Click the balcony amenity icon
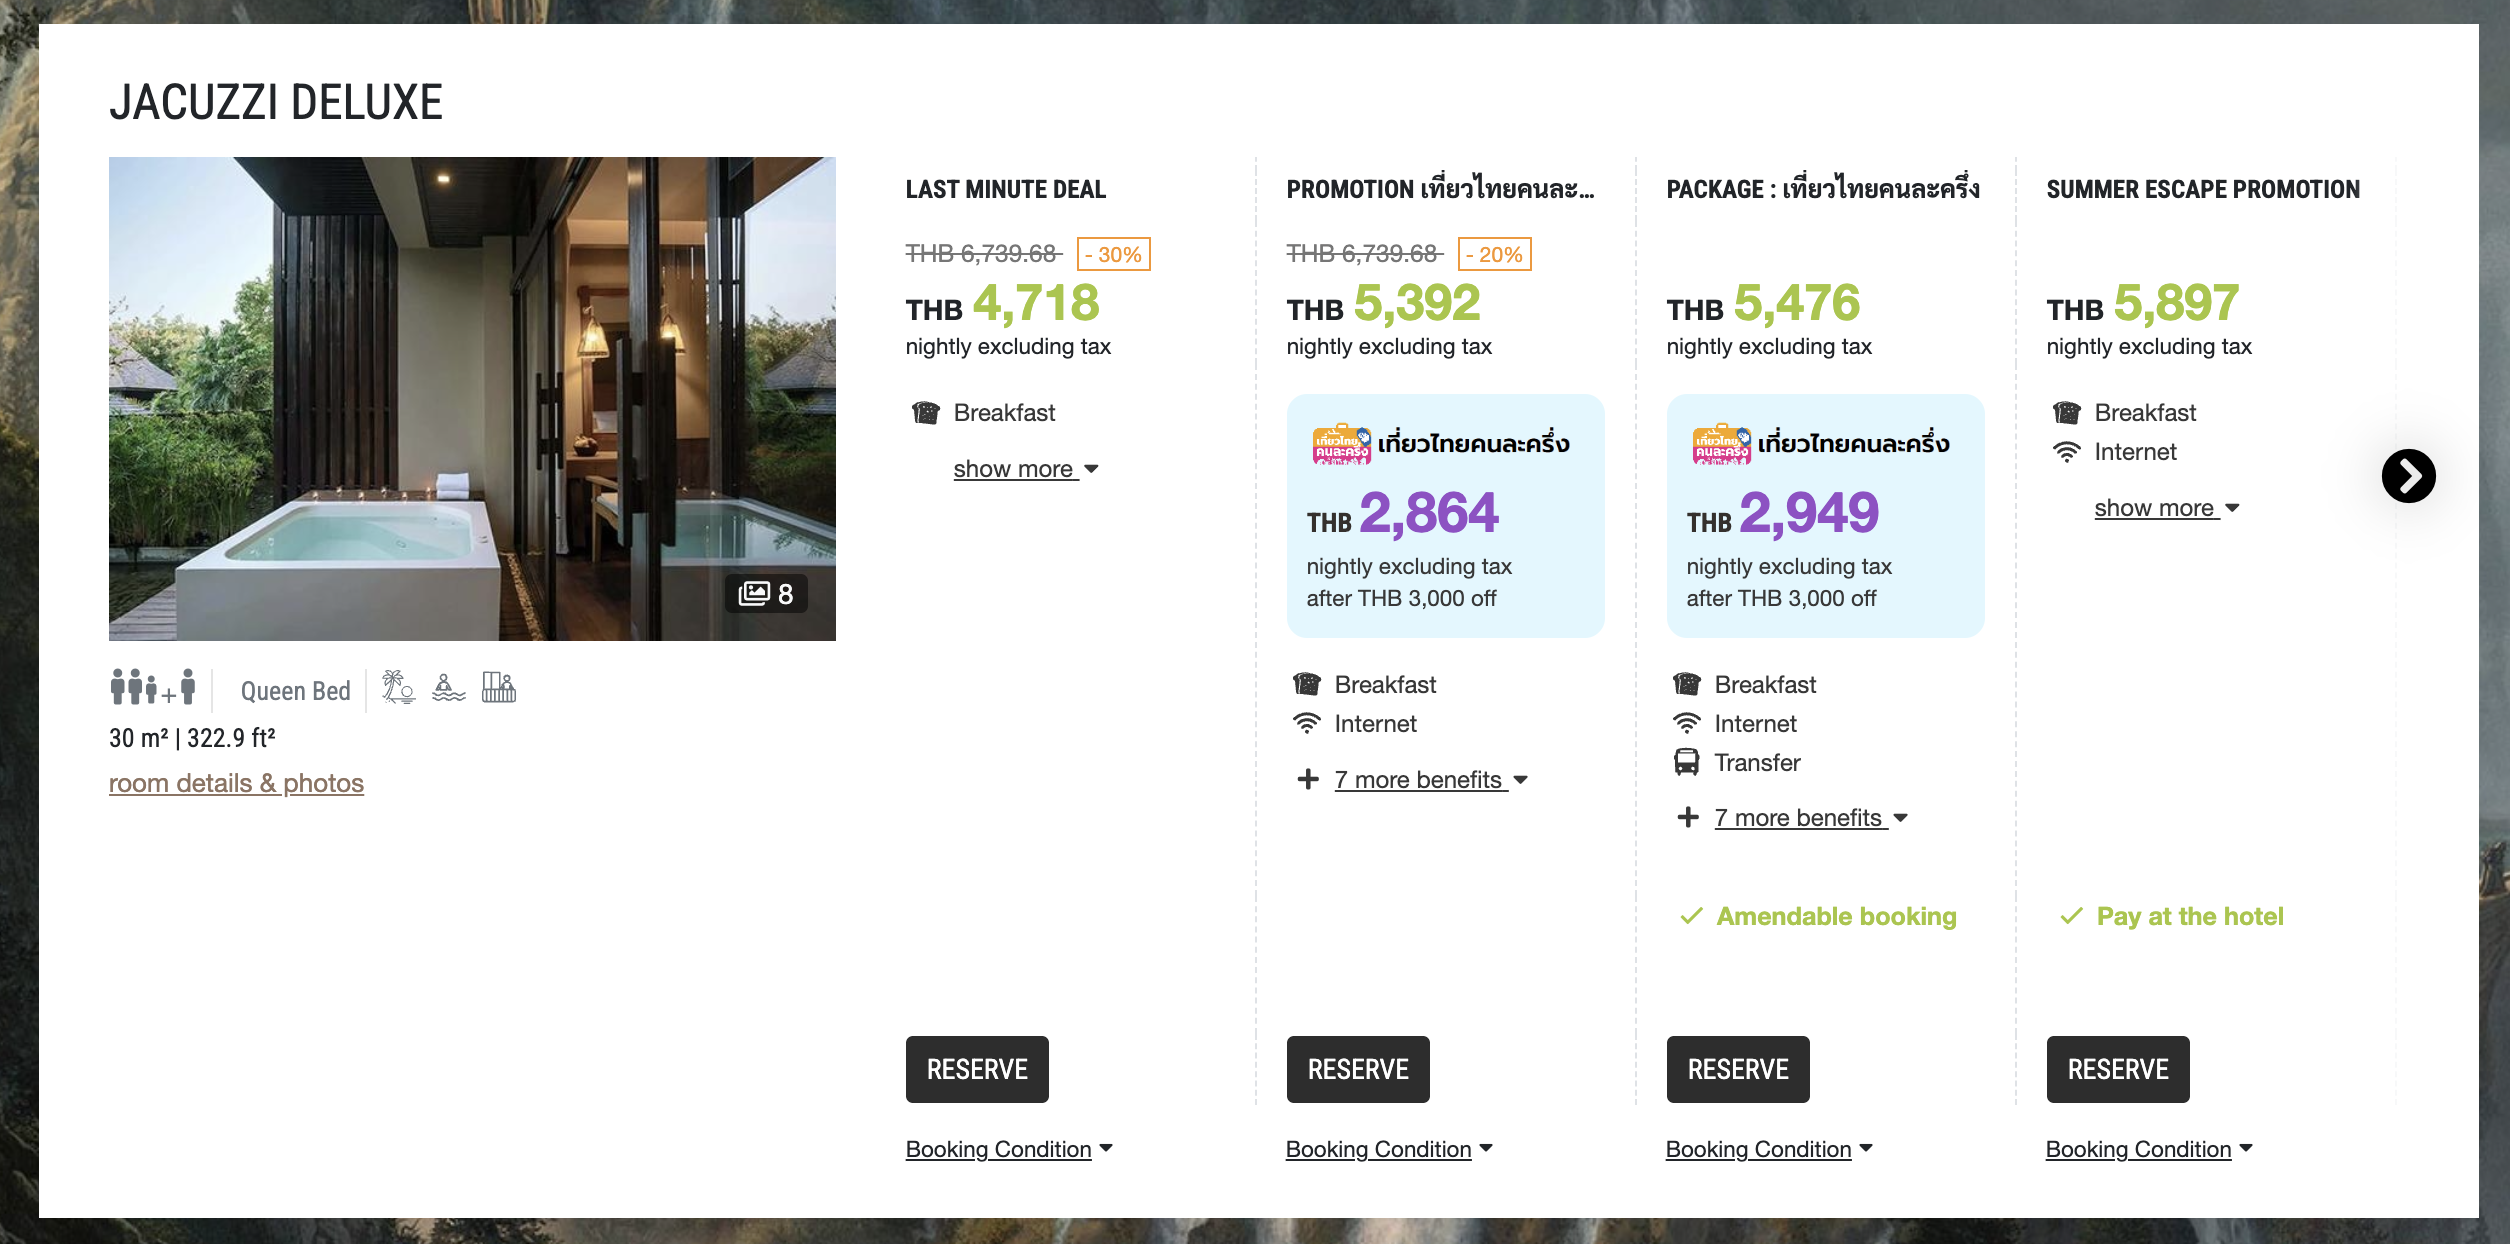 (x=498, y=687)
